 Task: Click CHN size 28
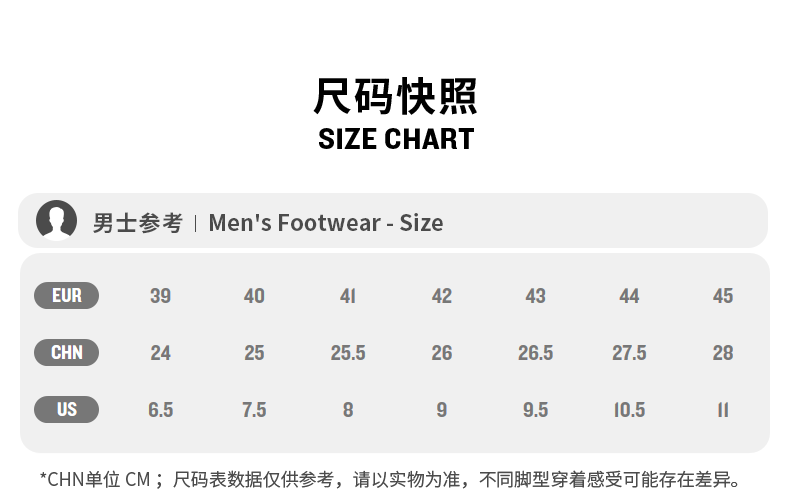point(723,353)
